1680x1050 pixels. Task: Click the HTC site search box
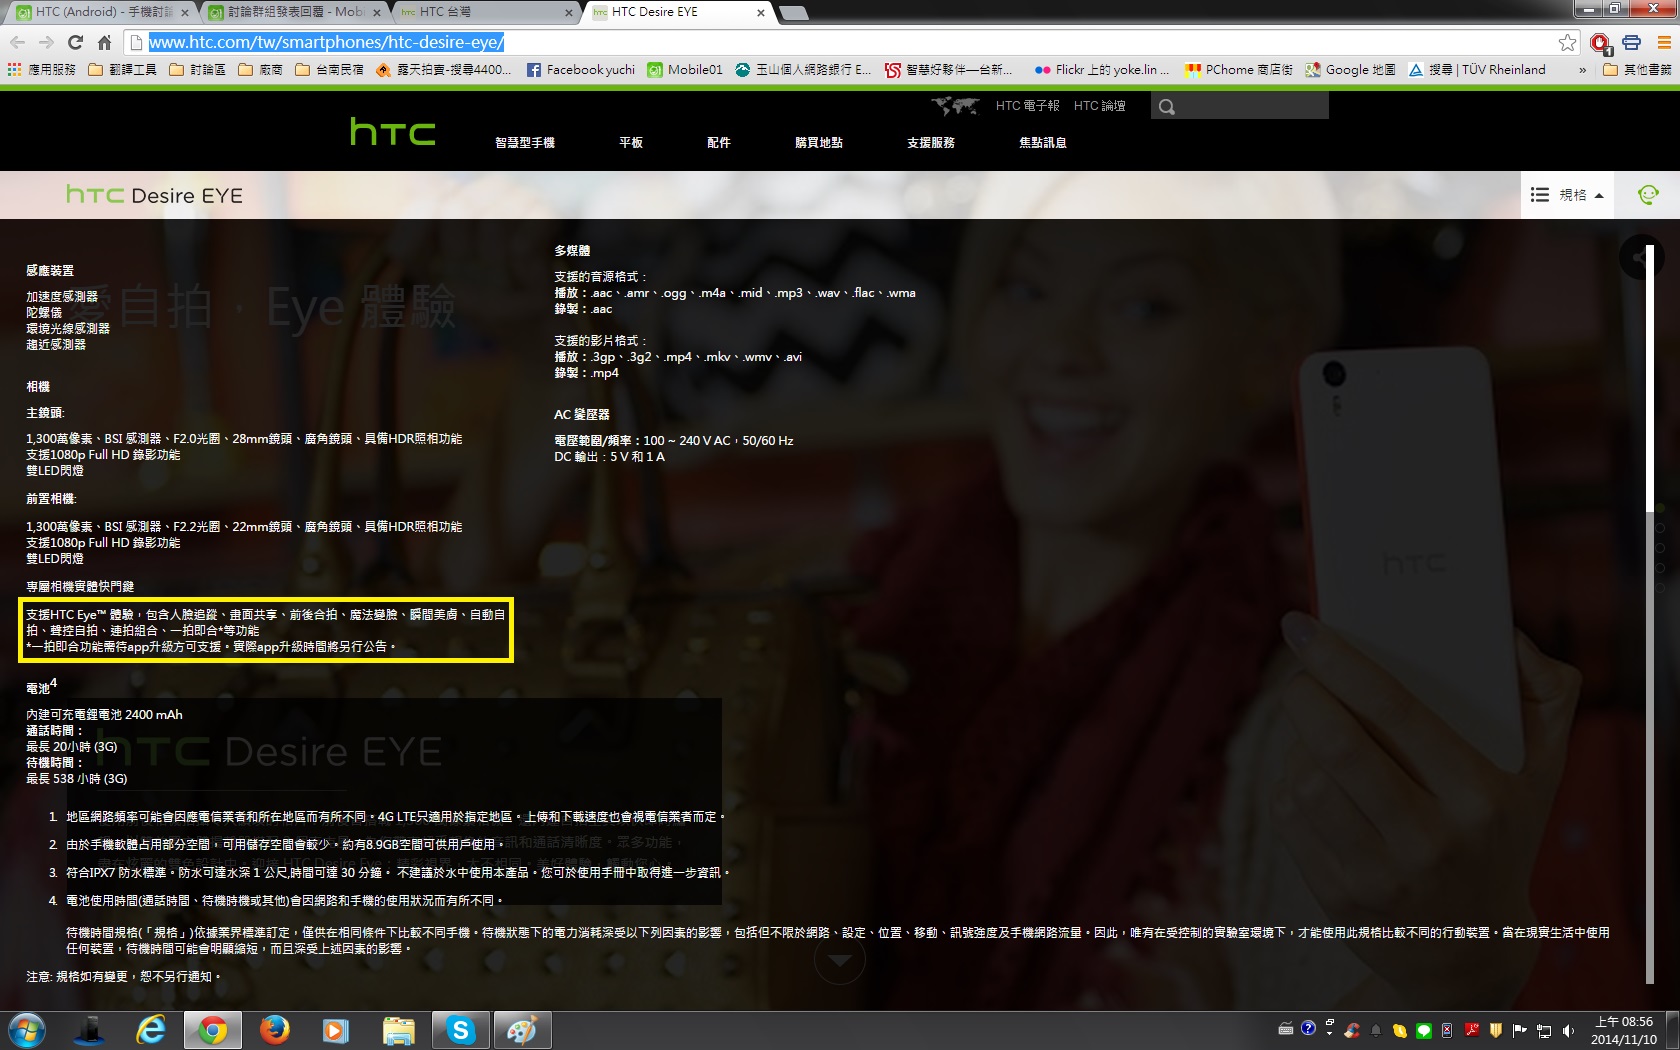tap(1240, 106)
